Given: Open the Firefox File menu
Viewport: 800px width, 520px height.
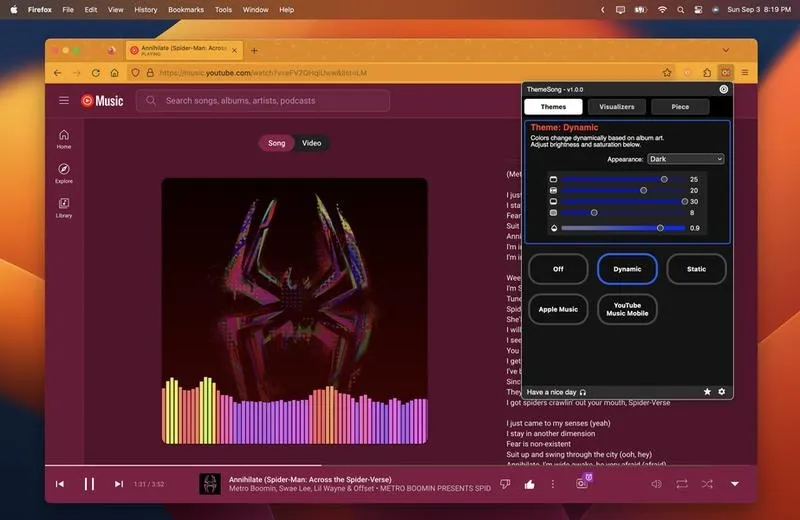Looking at the screenshot, I should 68,10.
